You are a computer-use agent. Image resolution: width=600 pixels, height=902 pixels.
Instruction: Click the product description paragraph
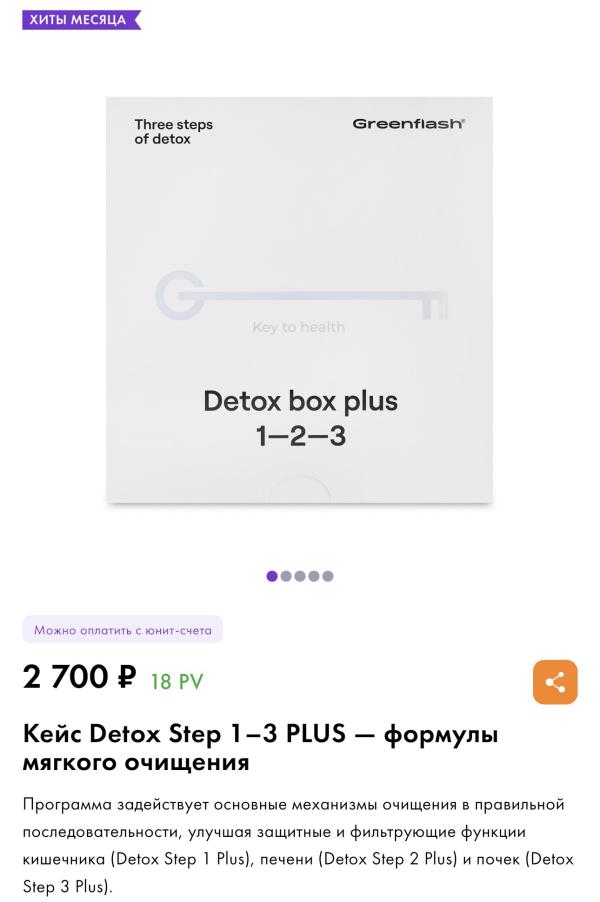click(298, 845)
